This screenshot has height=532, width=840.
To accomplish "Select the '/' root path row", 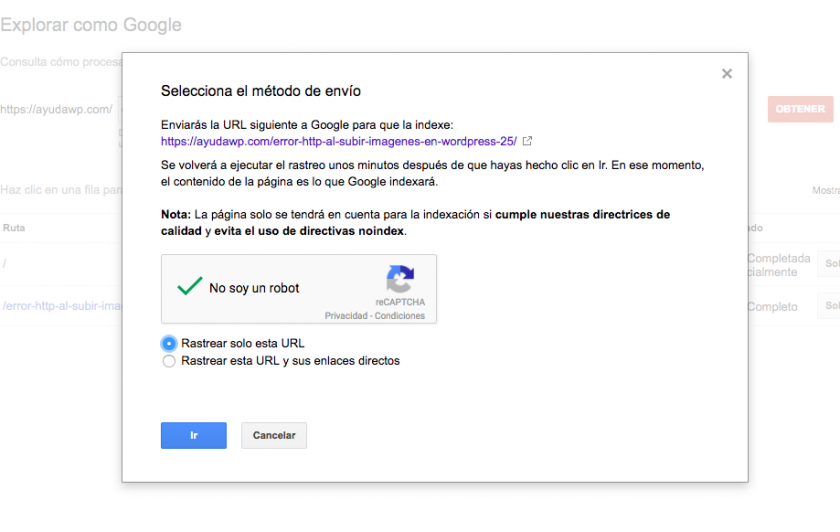I will pyautogui.click(x=4, y=264).
